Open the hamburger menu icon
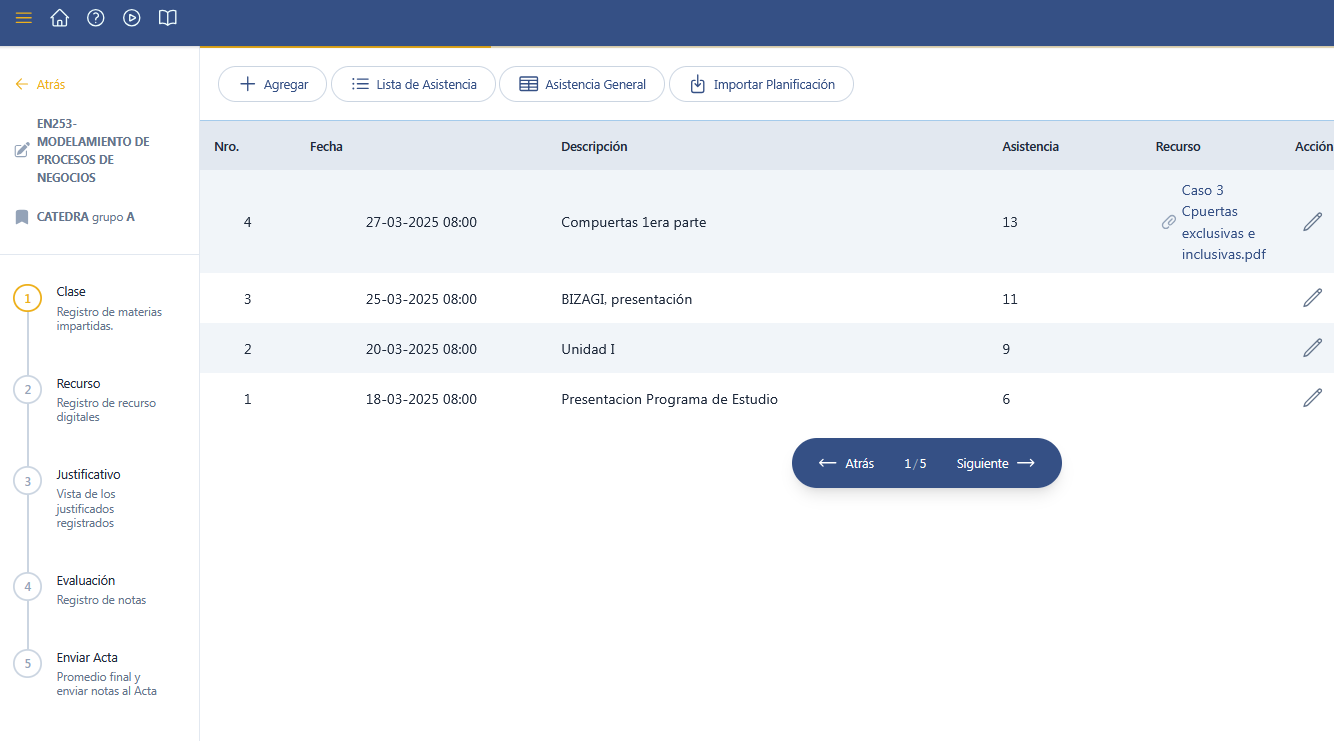 pos(24,18)
